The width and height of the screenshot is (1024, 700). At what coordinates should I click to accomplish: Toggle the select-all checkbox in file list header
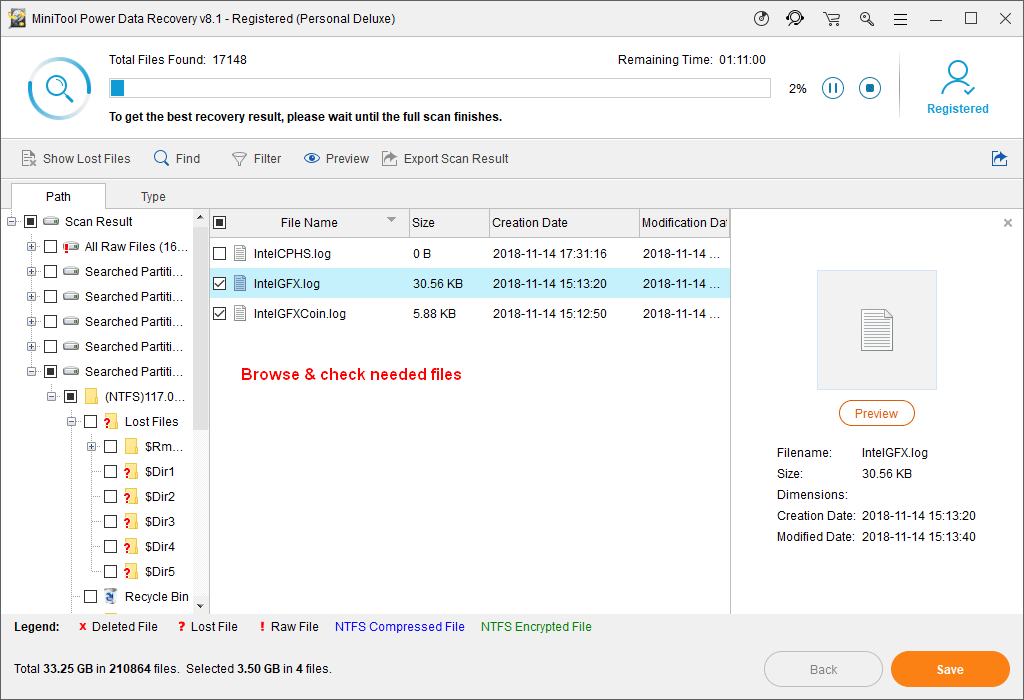pyautogui.click(x=219, y=223)
